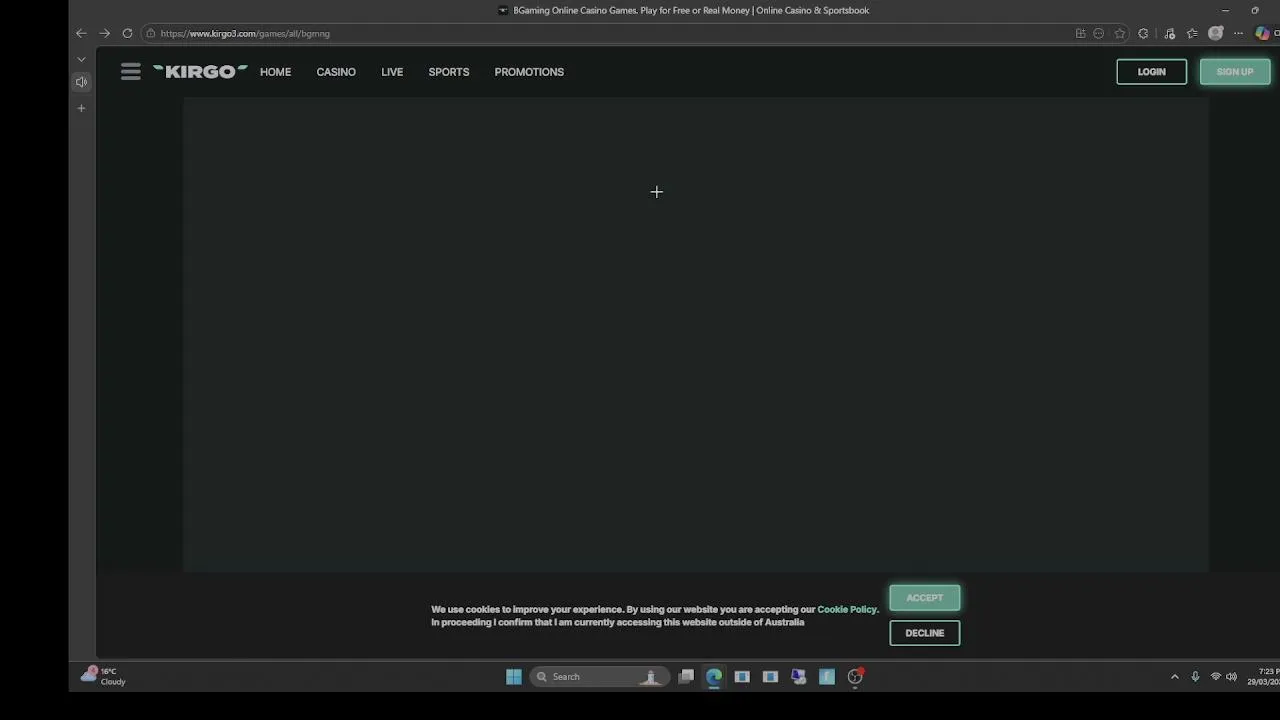Click the LOGIN button

(x=1151, y=72)
